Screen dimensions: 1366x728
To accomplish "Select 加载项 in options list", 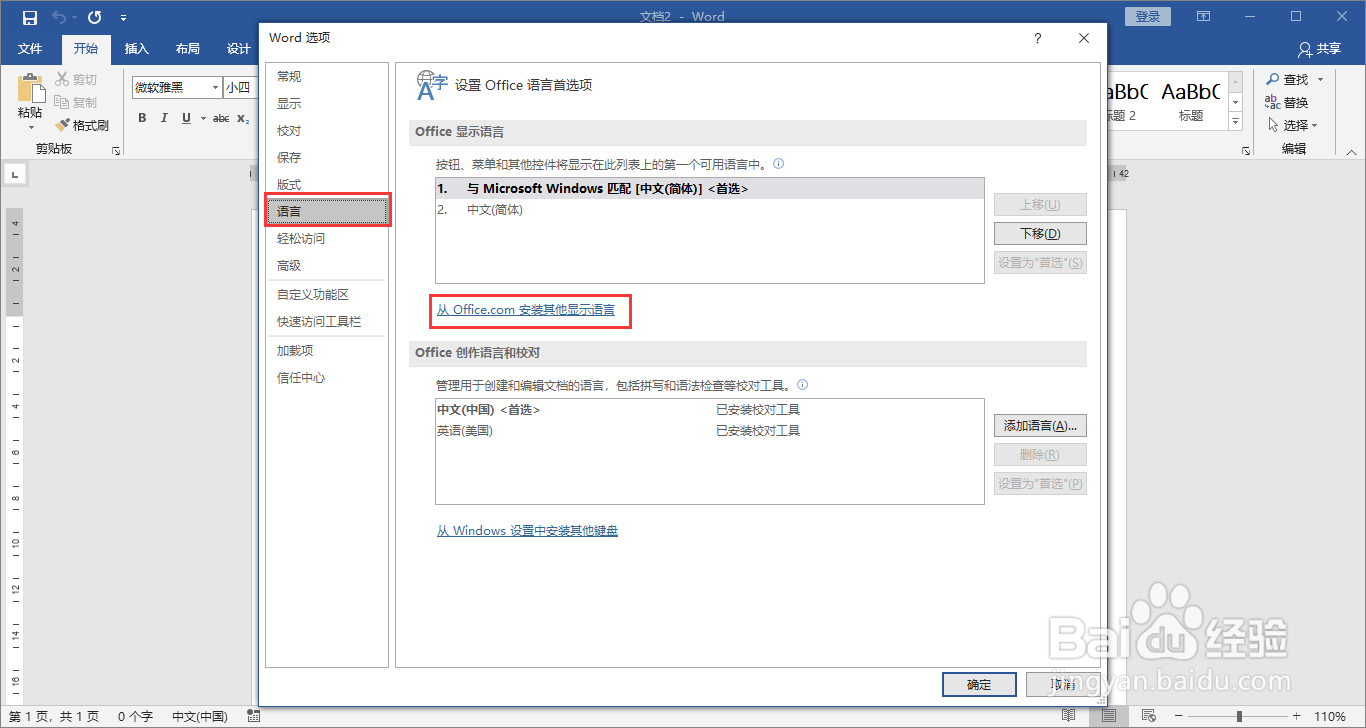I will pyautogui.click(x=326, y=351).
